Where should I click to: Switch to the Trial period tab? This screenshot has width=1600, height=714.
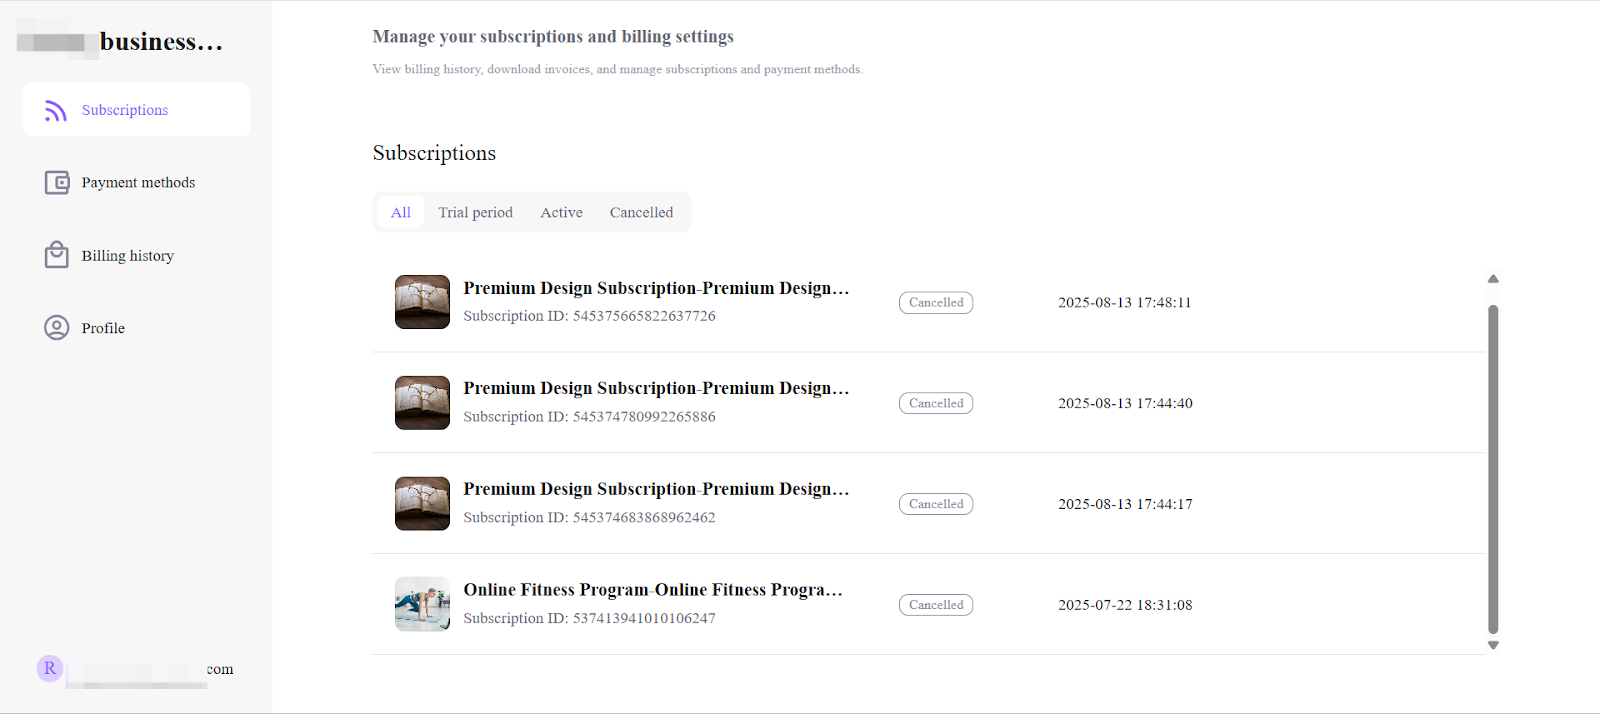475,213
